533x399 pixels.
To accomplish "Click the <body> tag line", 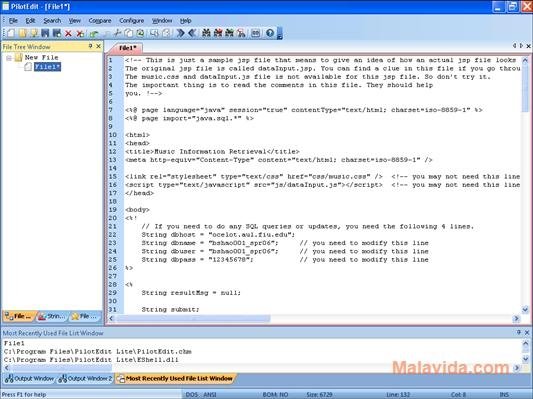I will (137, 210).
